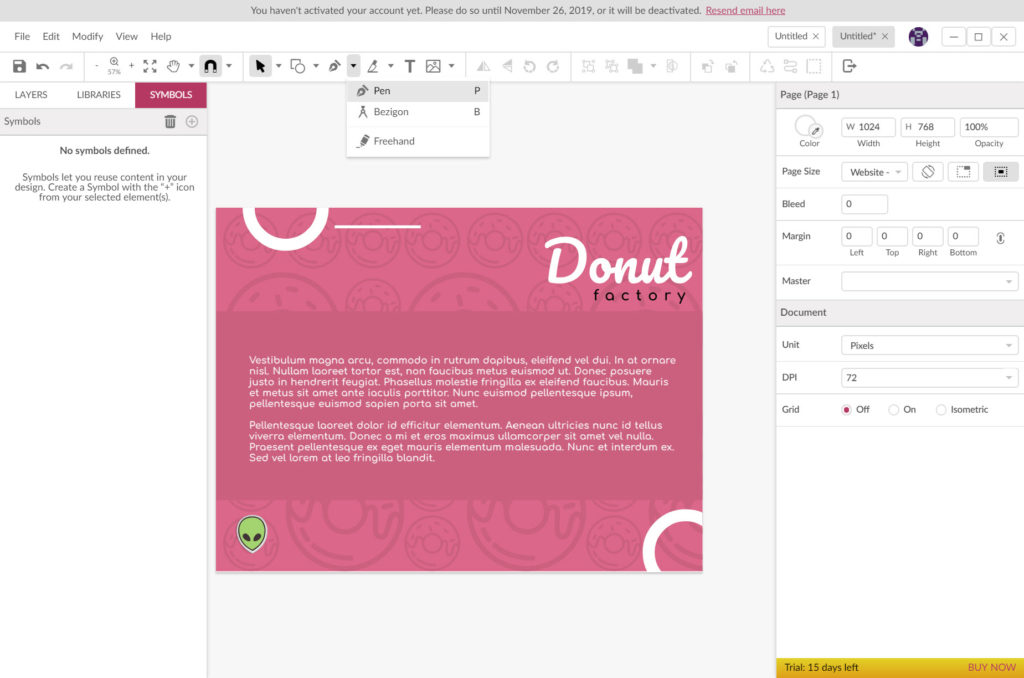The width and height of the screenshot is (1024, 678).
Task: Click the Export icon in the toolbar
Action: pyautogui.click(x=849, y=66)
